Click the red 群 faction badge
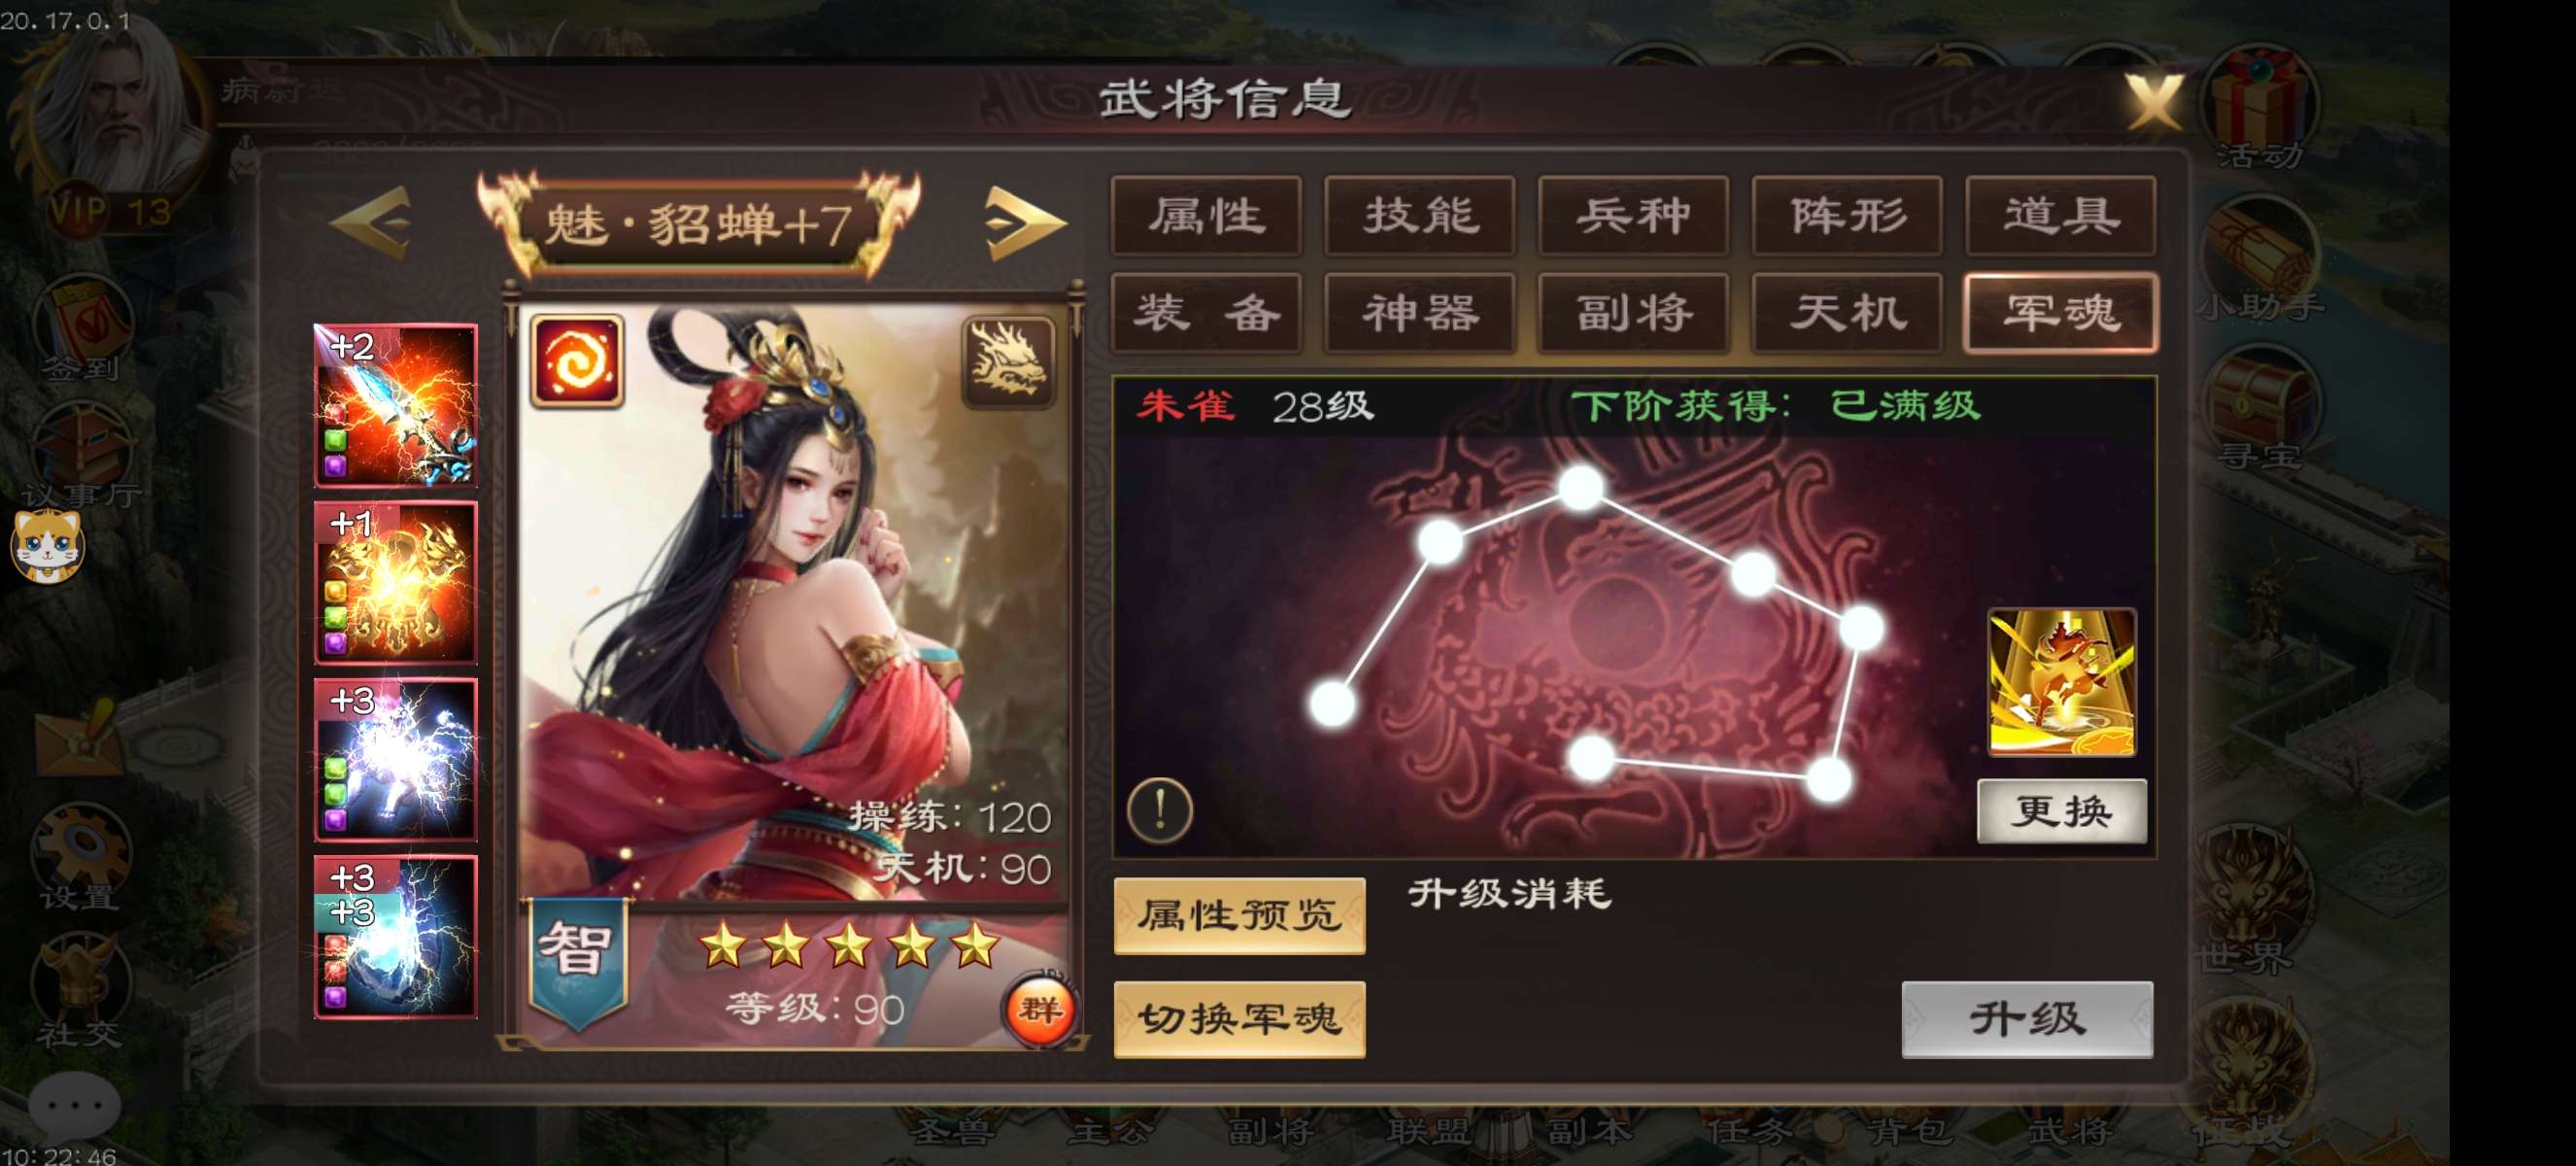The width and height of the screenshot is (2576, 1166). 1039,1010
